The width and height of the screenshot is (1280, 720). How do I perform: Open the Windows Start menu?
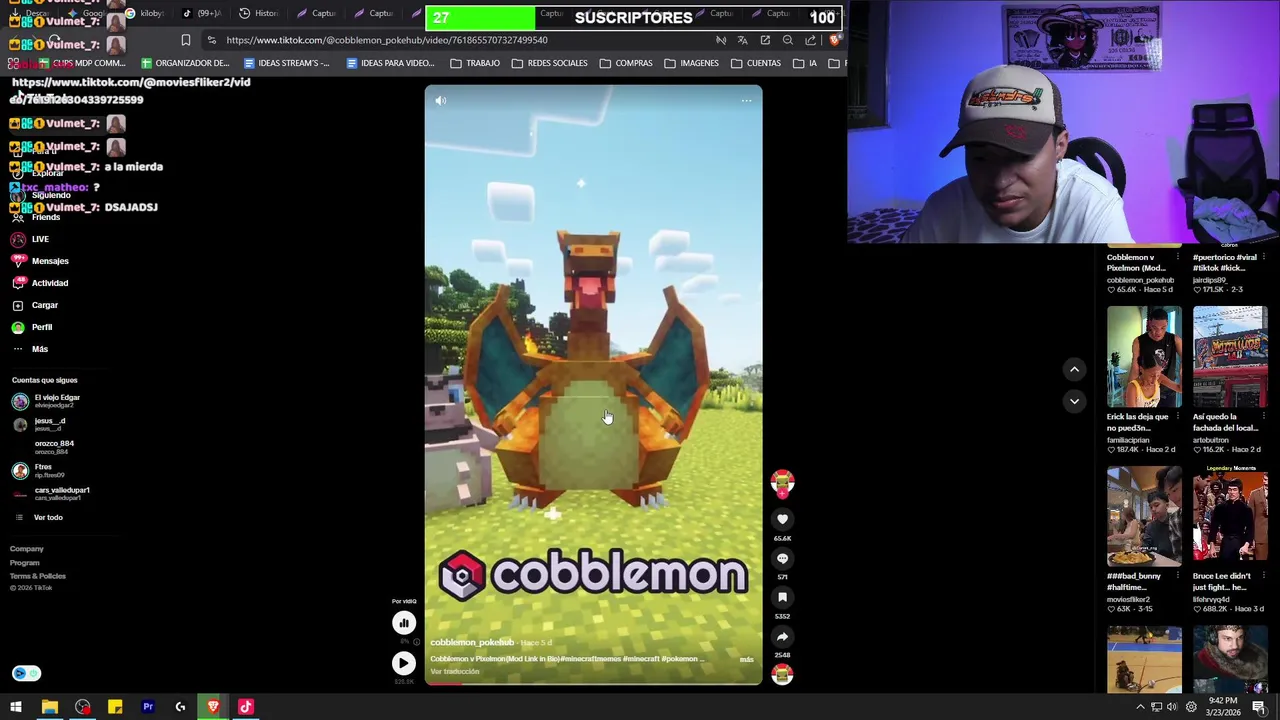[16, 707]
